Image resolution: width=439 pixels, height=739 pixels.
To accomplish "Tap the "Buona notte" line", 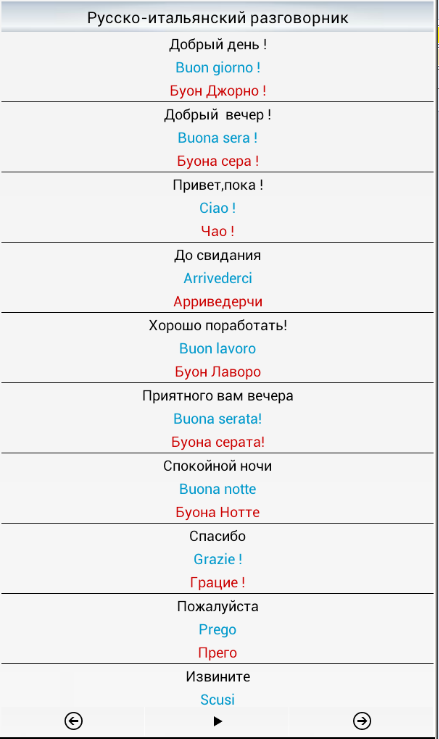I will pos(217,489).
